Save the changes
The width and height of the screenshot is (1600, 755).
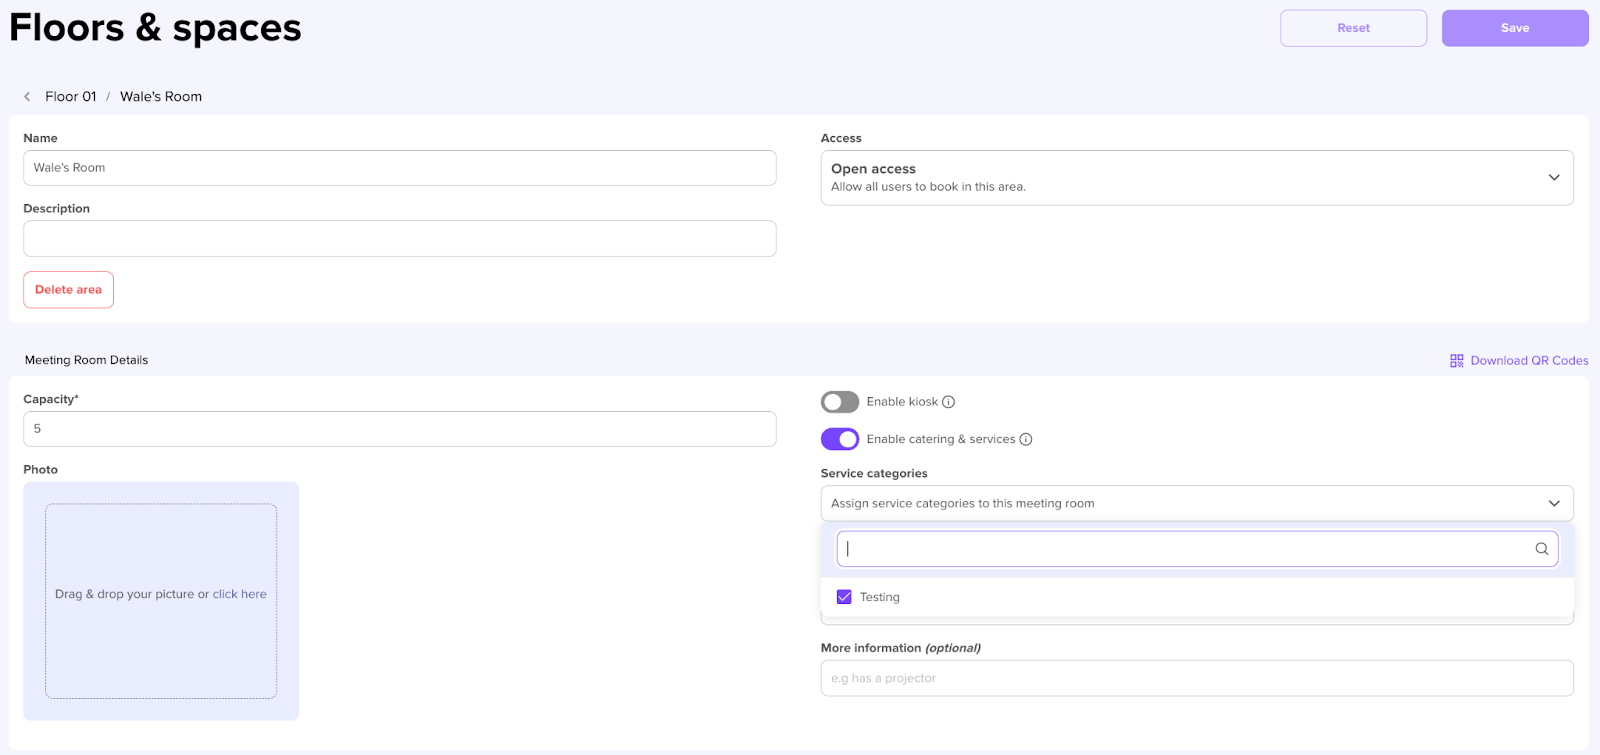[1515, 28]
